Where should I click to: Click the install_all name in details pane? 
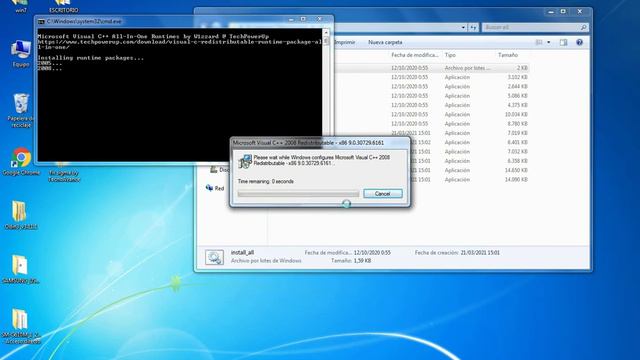click(x=242, y=253)
